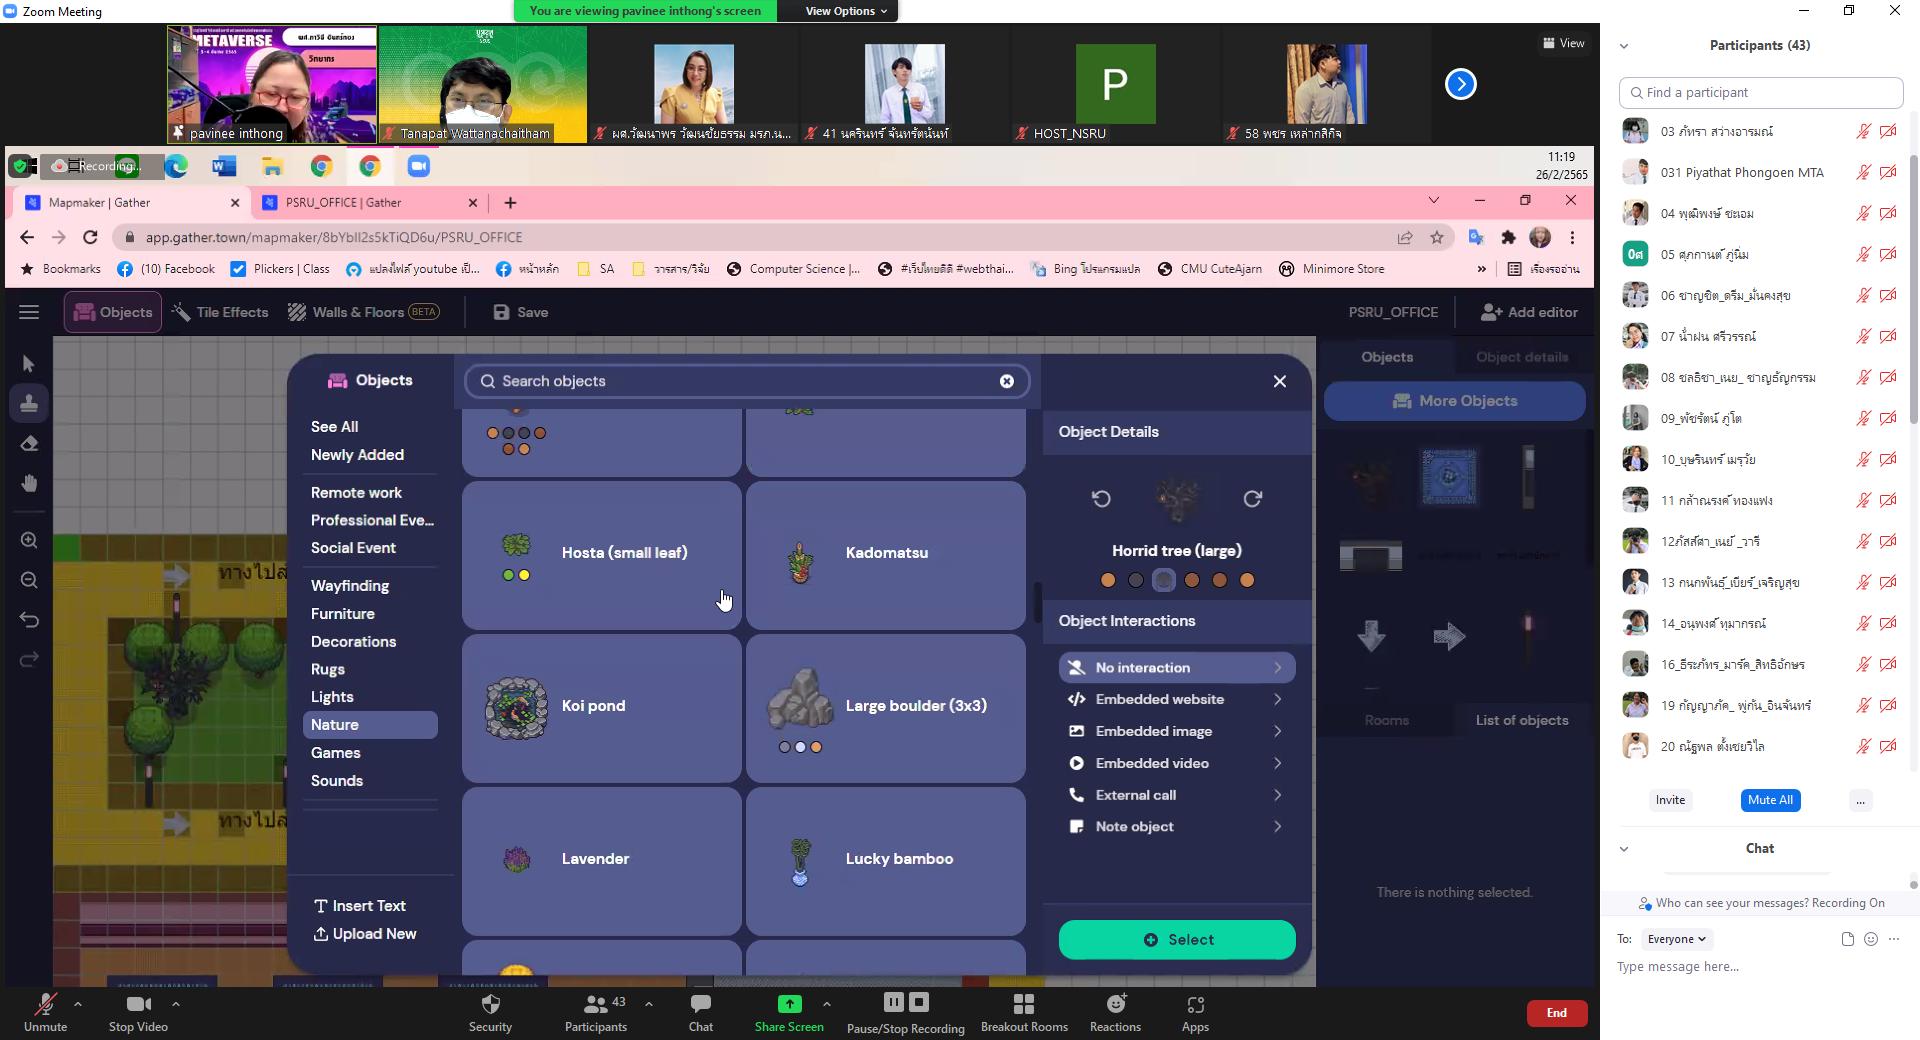Switch to Tile Effects tab
The width and height of the screenshot is (1920, 1040).
pos(220,312)
